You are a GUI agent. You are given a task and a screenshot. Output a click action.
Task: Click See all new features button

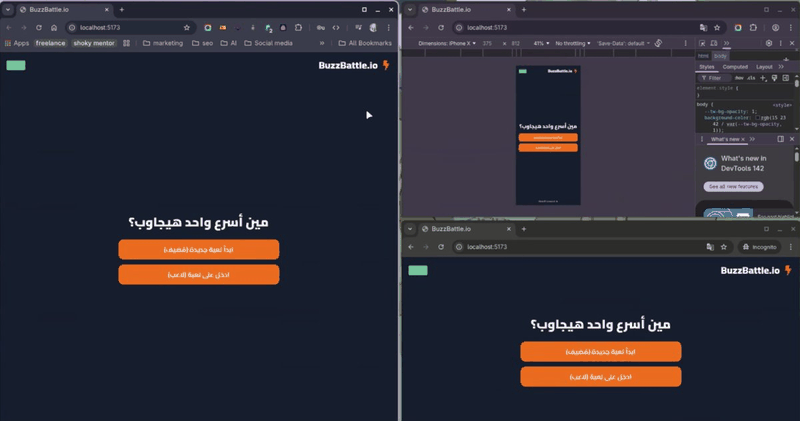(733, 187)
